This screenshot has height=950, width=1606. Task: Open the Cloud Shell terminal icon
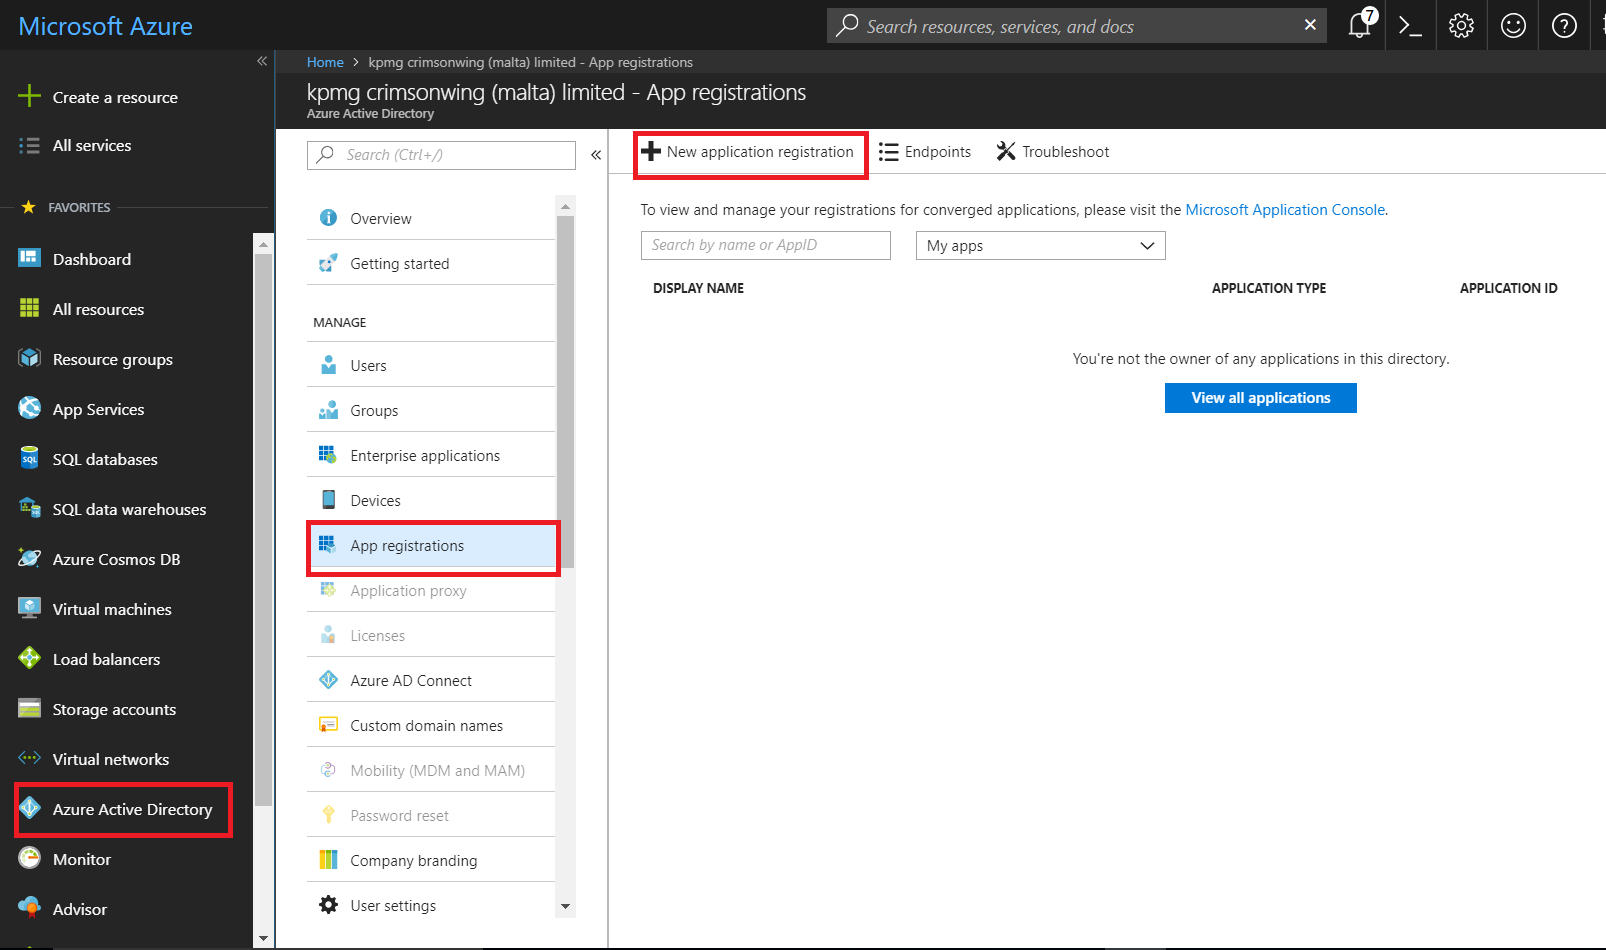tap(1410, 25)
